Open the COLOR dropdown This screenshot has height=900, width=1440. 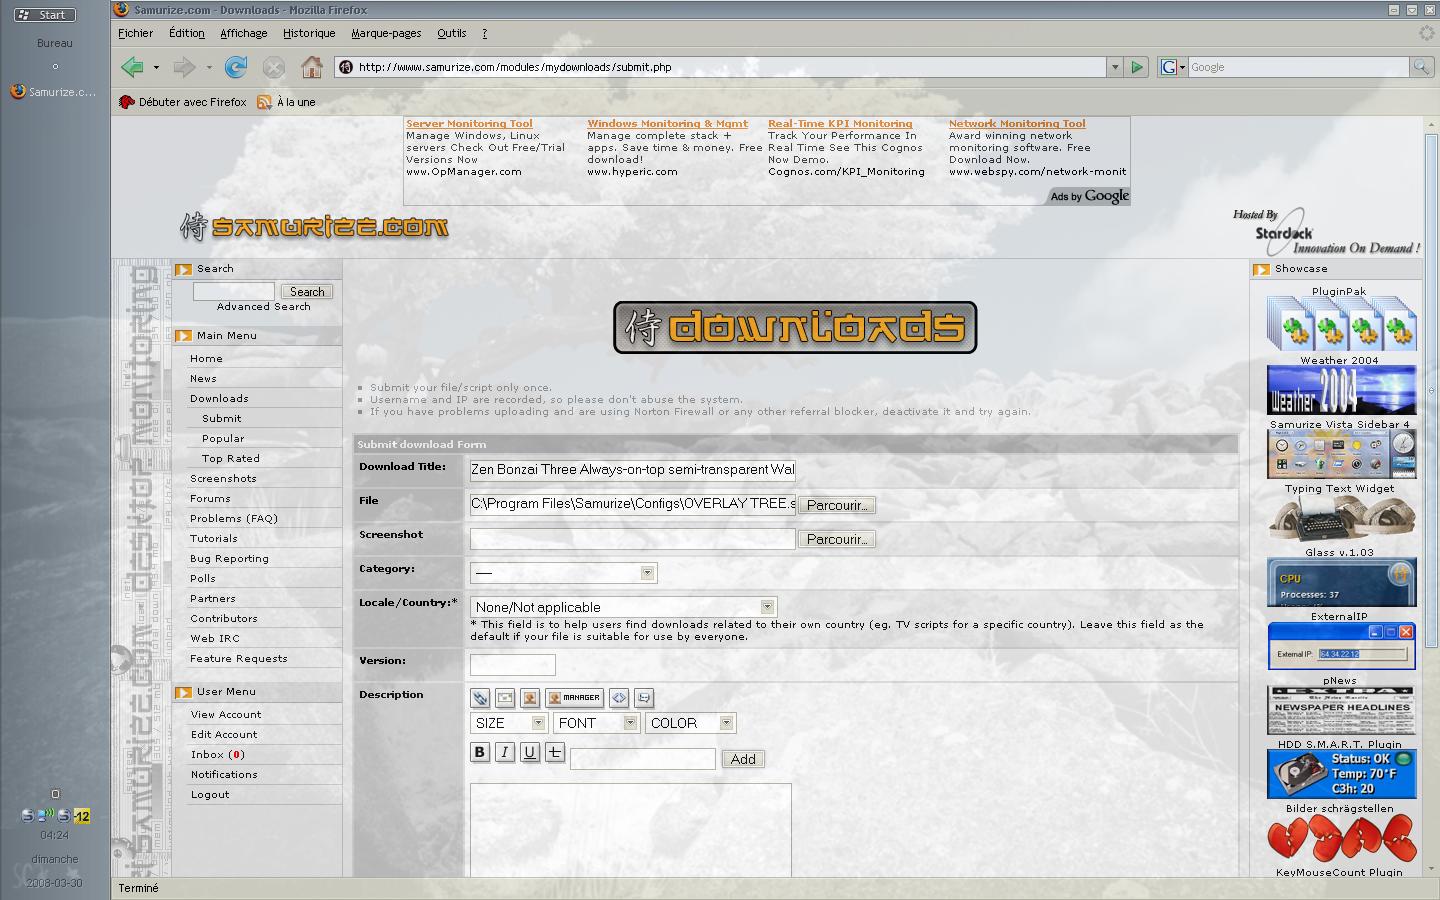pos(691,723)
